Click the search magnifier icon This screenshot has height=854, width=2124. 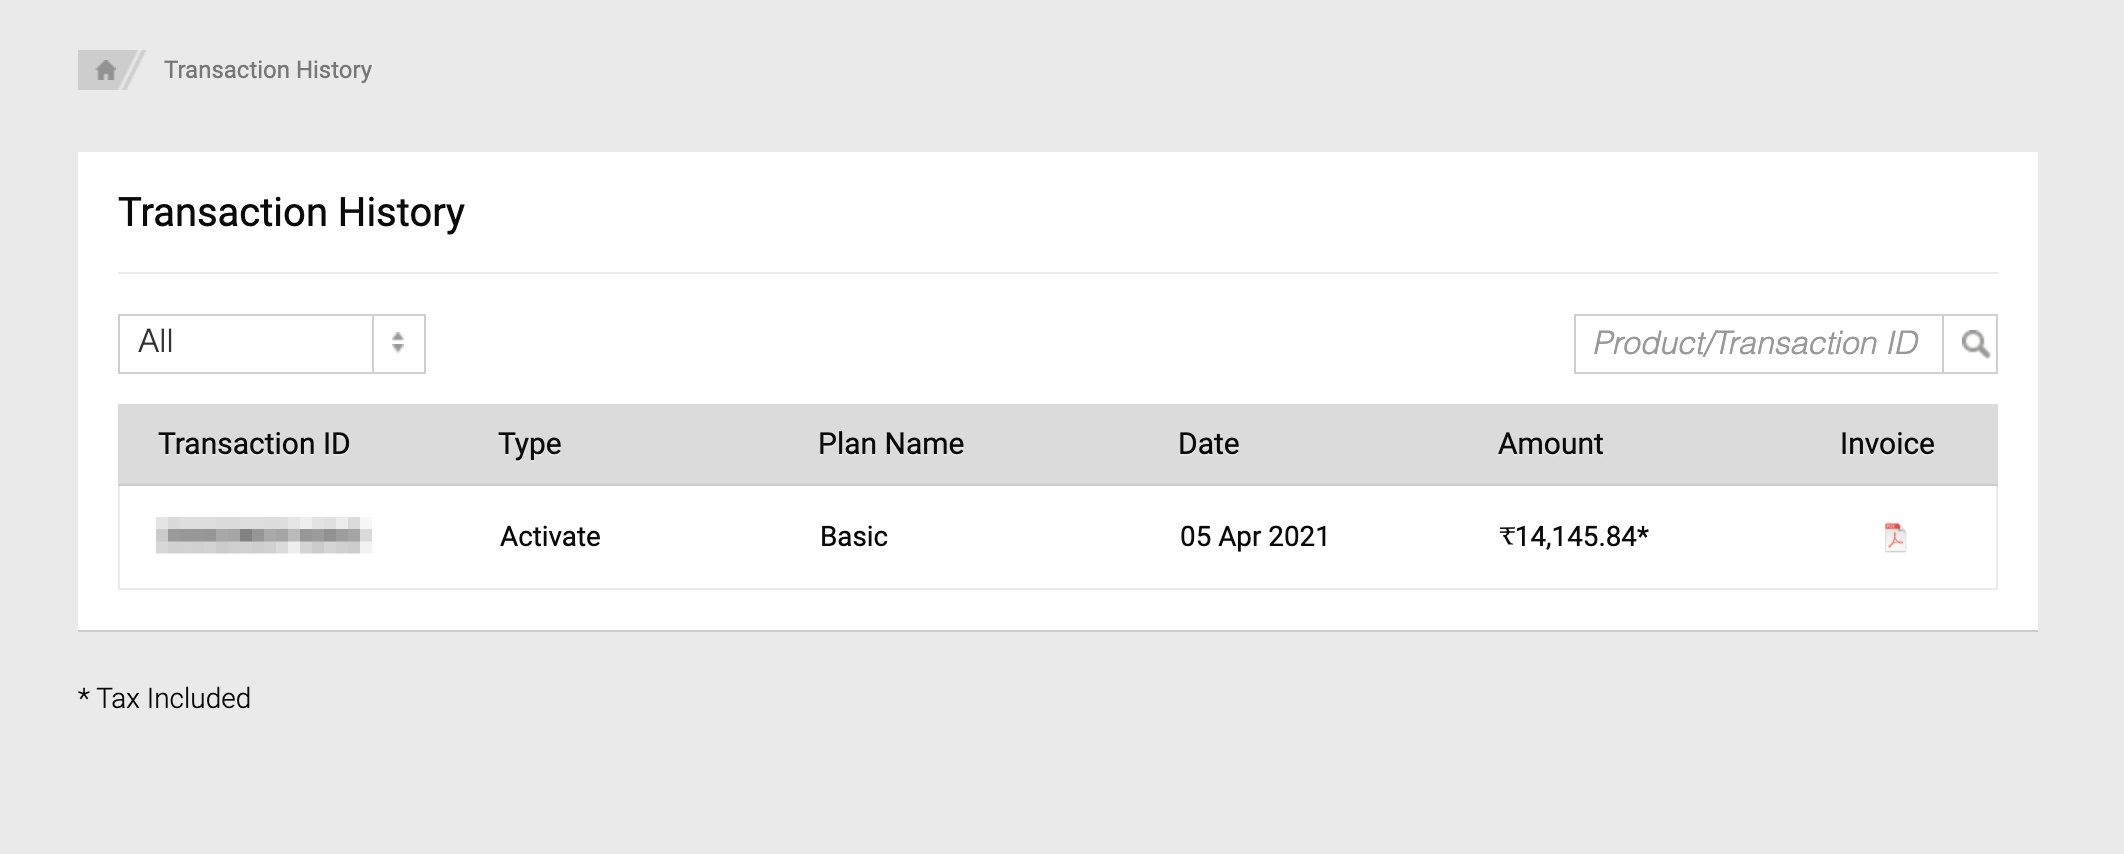click(1973, 344)
